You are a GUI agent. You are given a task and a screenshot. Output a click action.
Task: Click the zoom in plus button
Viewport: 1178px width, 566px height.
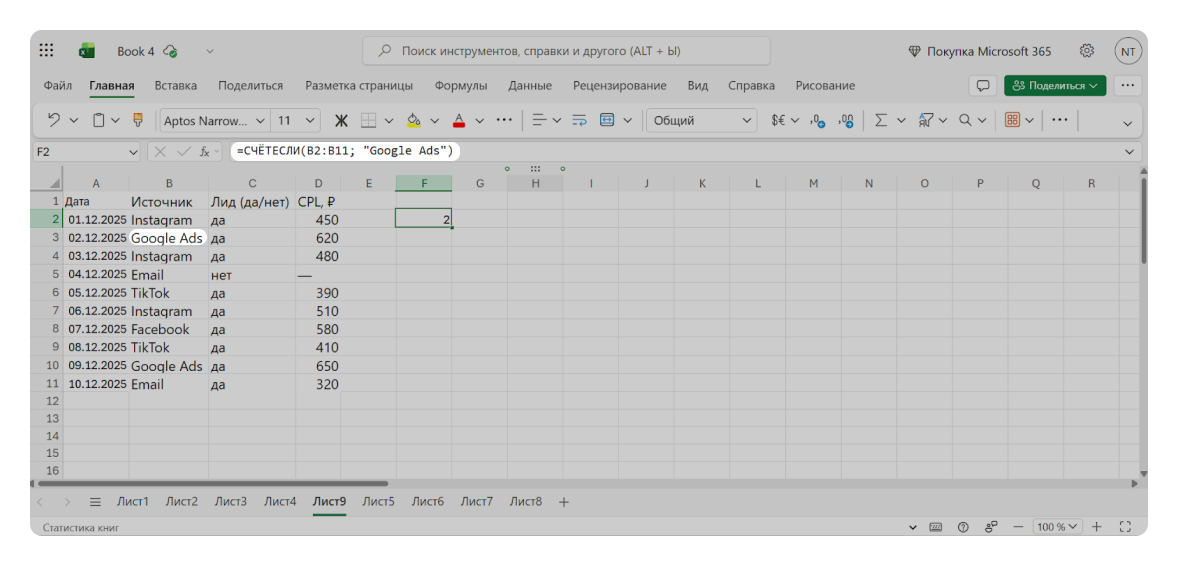click(x=1096, y=527)
